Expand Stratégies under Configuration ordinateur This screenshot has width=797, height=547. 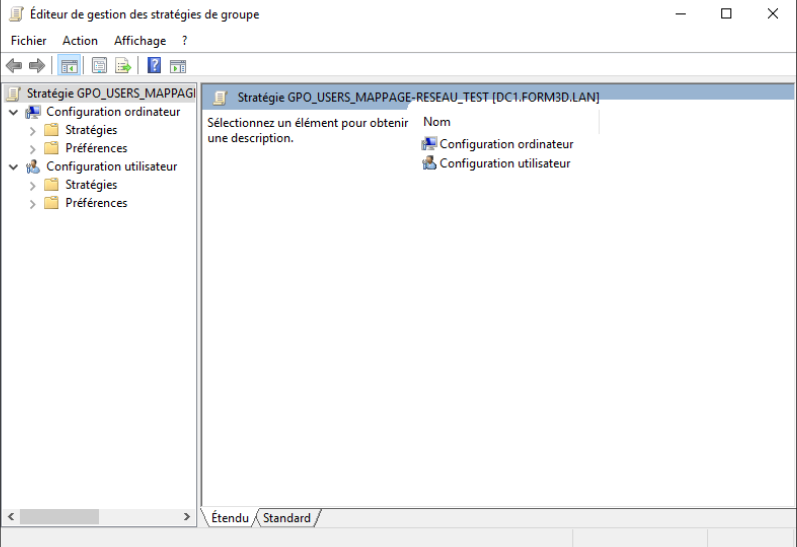coord(33,131)
